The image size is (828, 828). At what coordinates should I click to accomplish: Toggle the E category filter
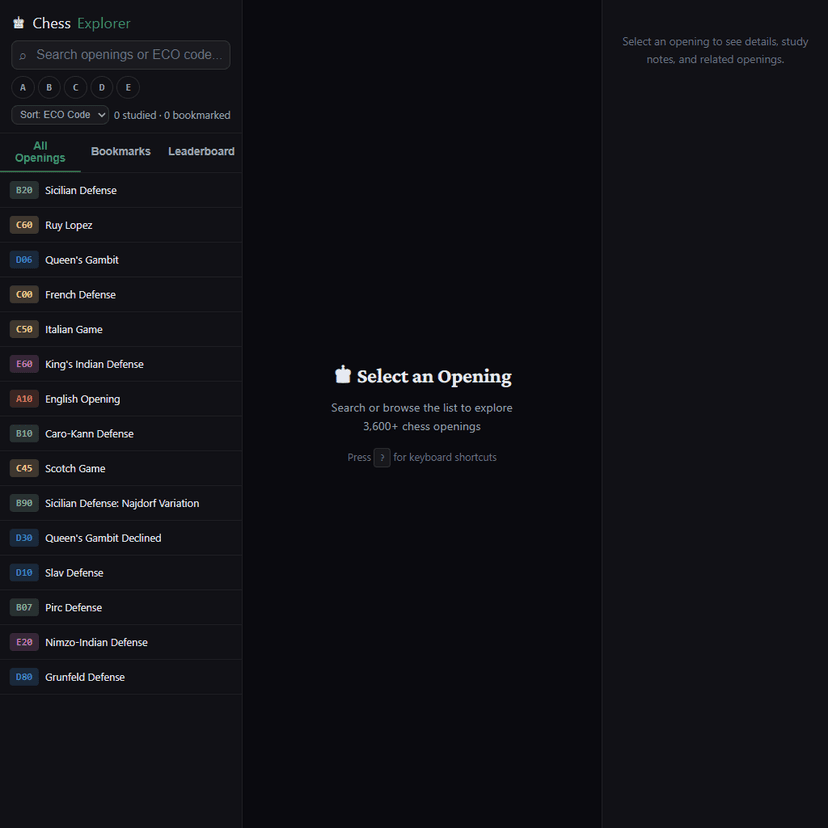pos(128,88)
